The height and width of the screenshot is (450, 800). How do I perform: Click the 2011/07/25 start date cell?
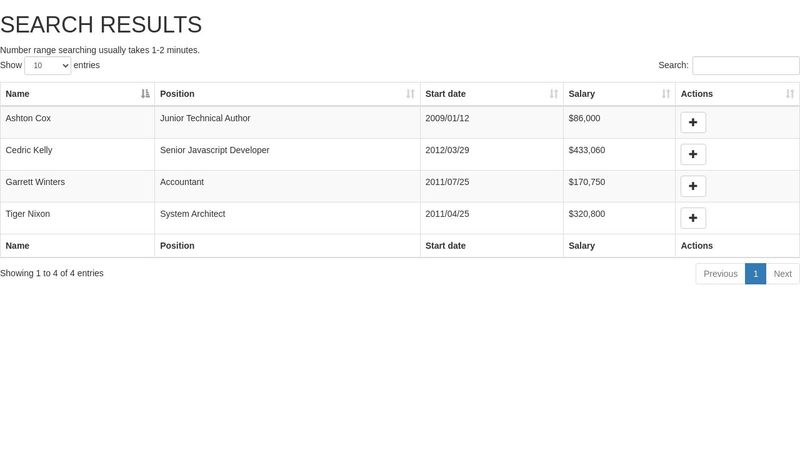pos(492,186)
